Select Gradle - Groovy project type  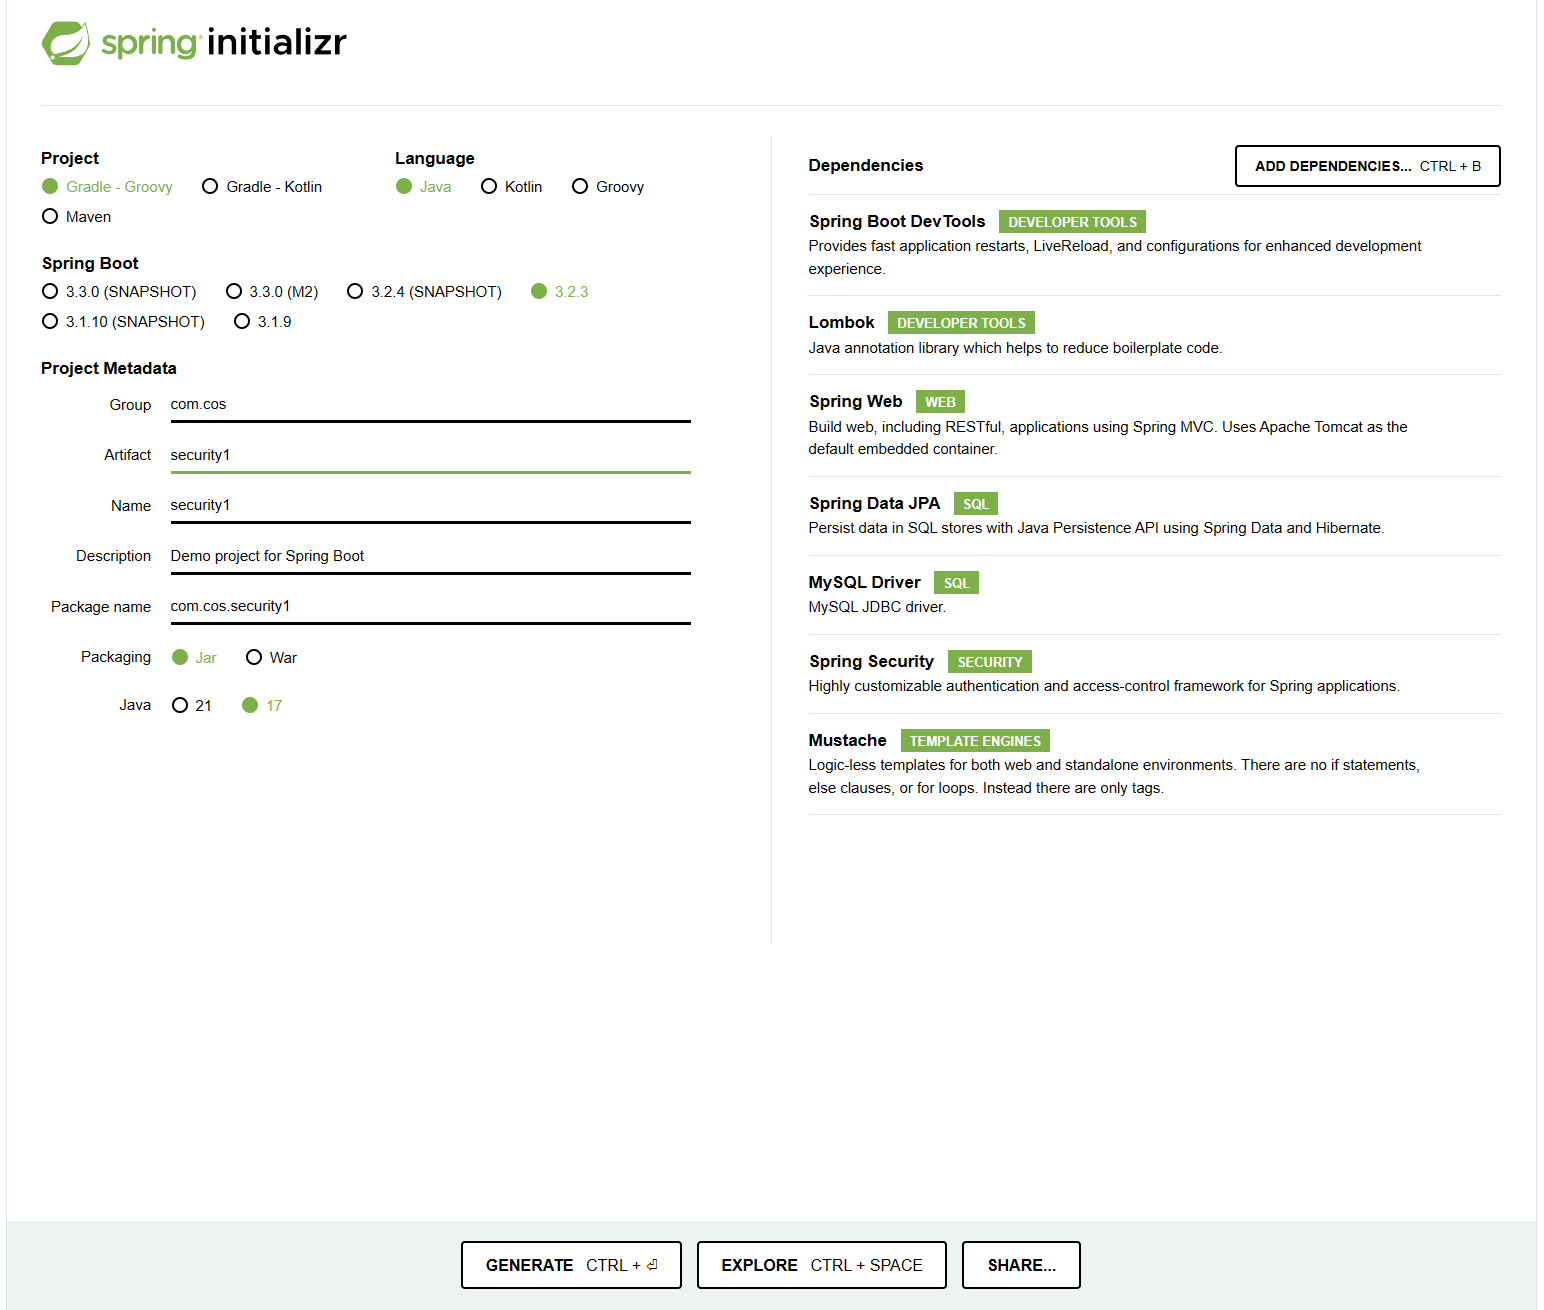[107, 187]
